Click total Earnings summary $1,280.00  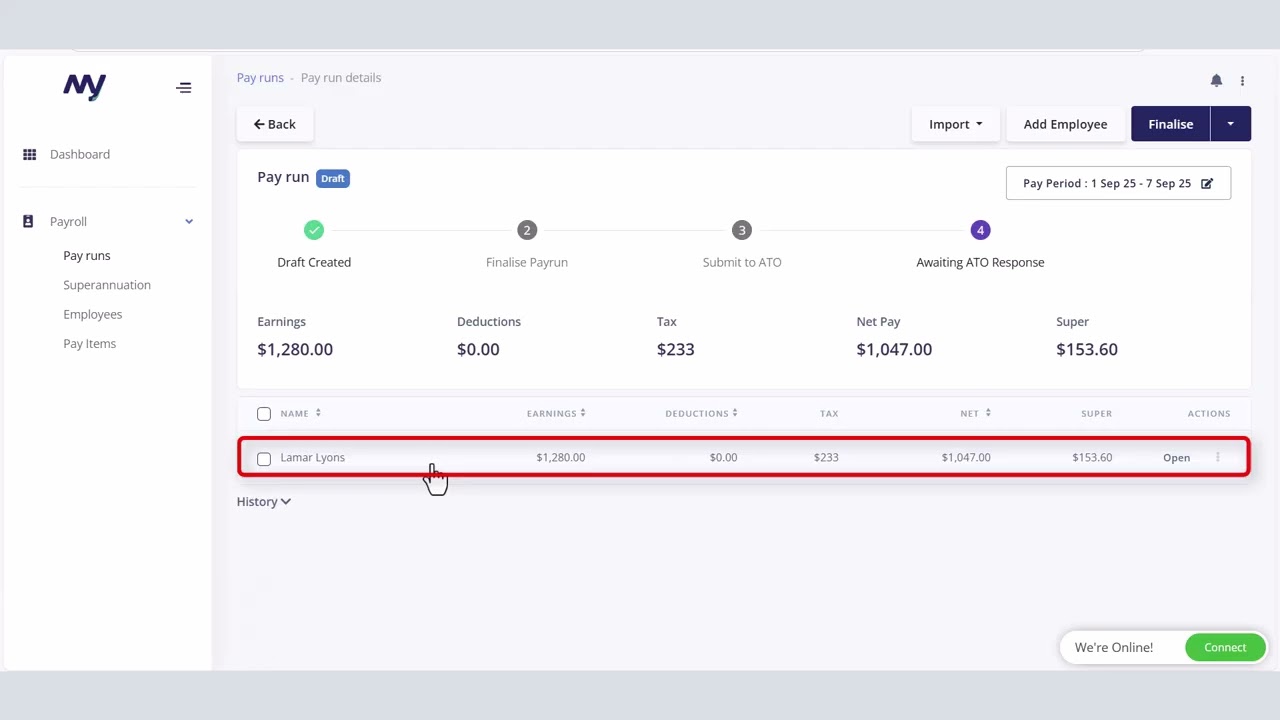(295, 349)
